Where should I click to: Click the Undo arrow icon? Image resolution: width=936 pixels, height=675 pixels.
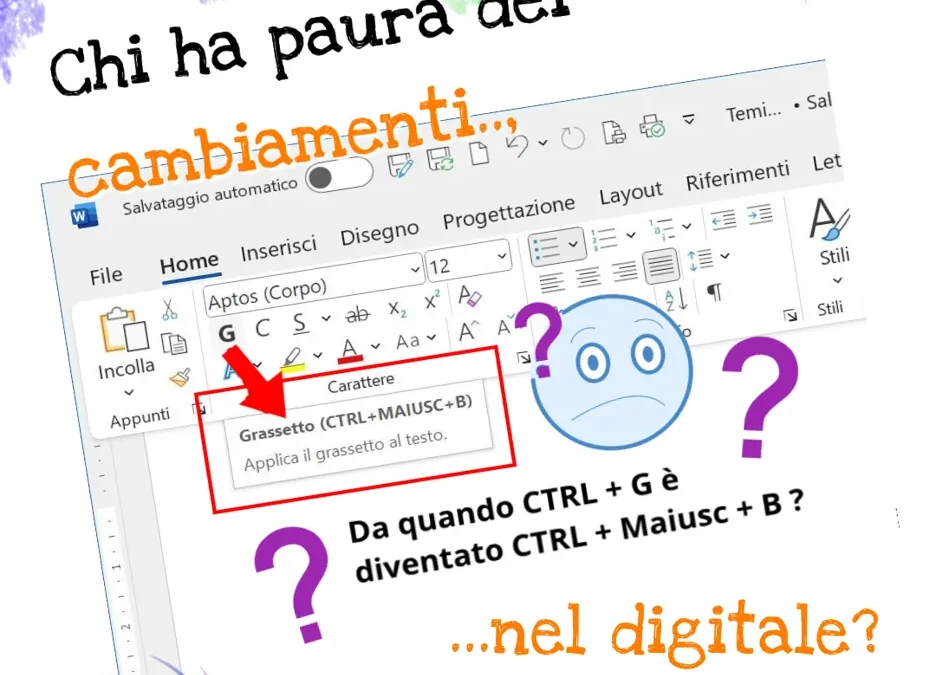pos(517,146)
